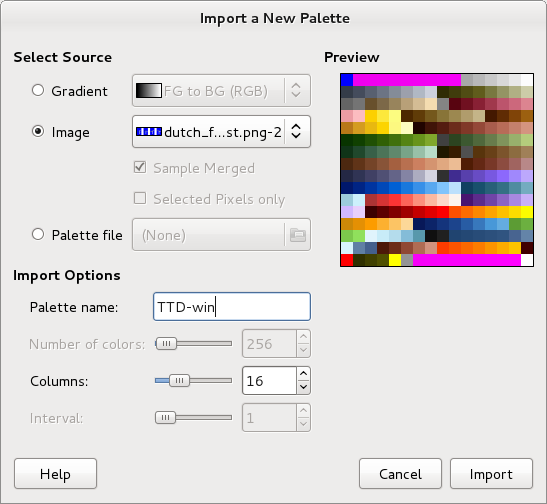Open the Gradient selector dropdown arrows
The width and height of the screenshot is (547, 504).
[296, 90]
